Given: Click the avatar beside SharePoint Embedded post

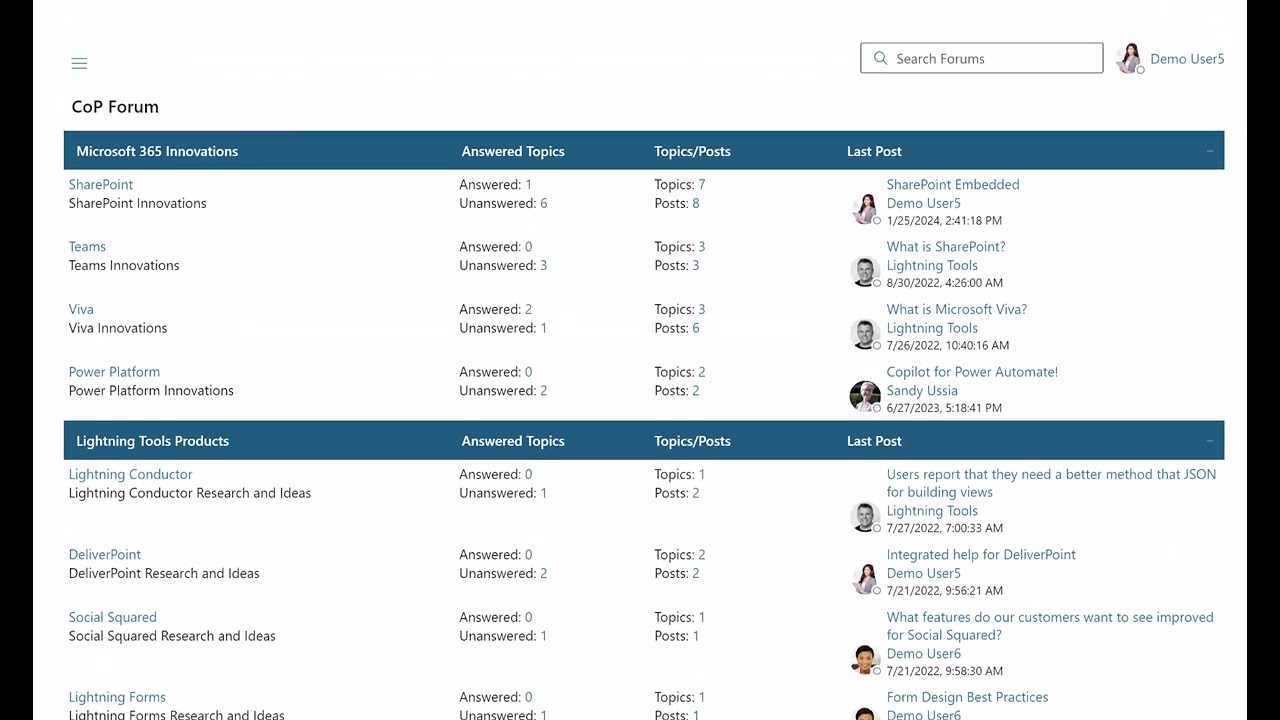Looking at the screenshot, I should click(865, 208).
